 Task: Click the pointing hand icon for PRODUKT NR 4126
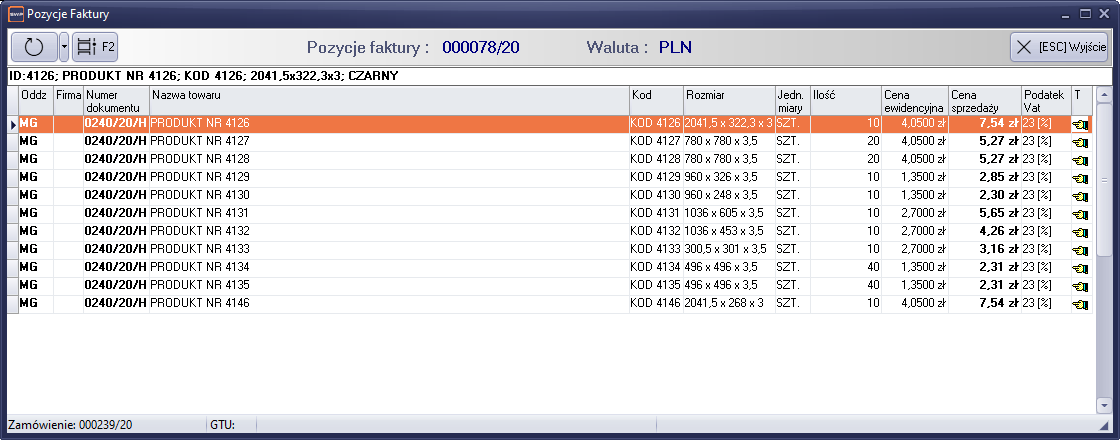pyautogui.click(x=1081, y=124)
